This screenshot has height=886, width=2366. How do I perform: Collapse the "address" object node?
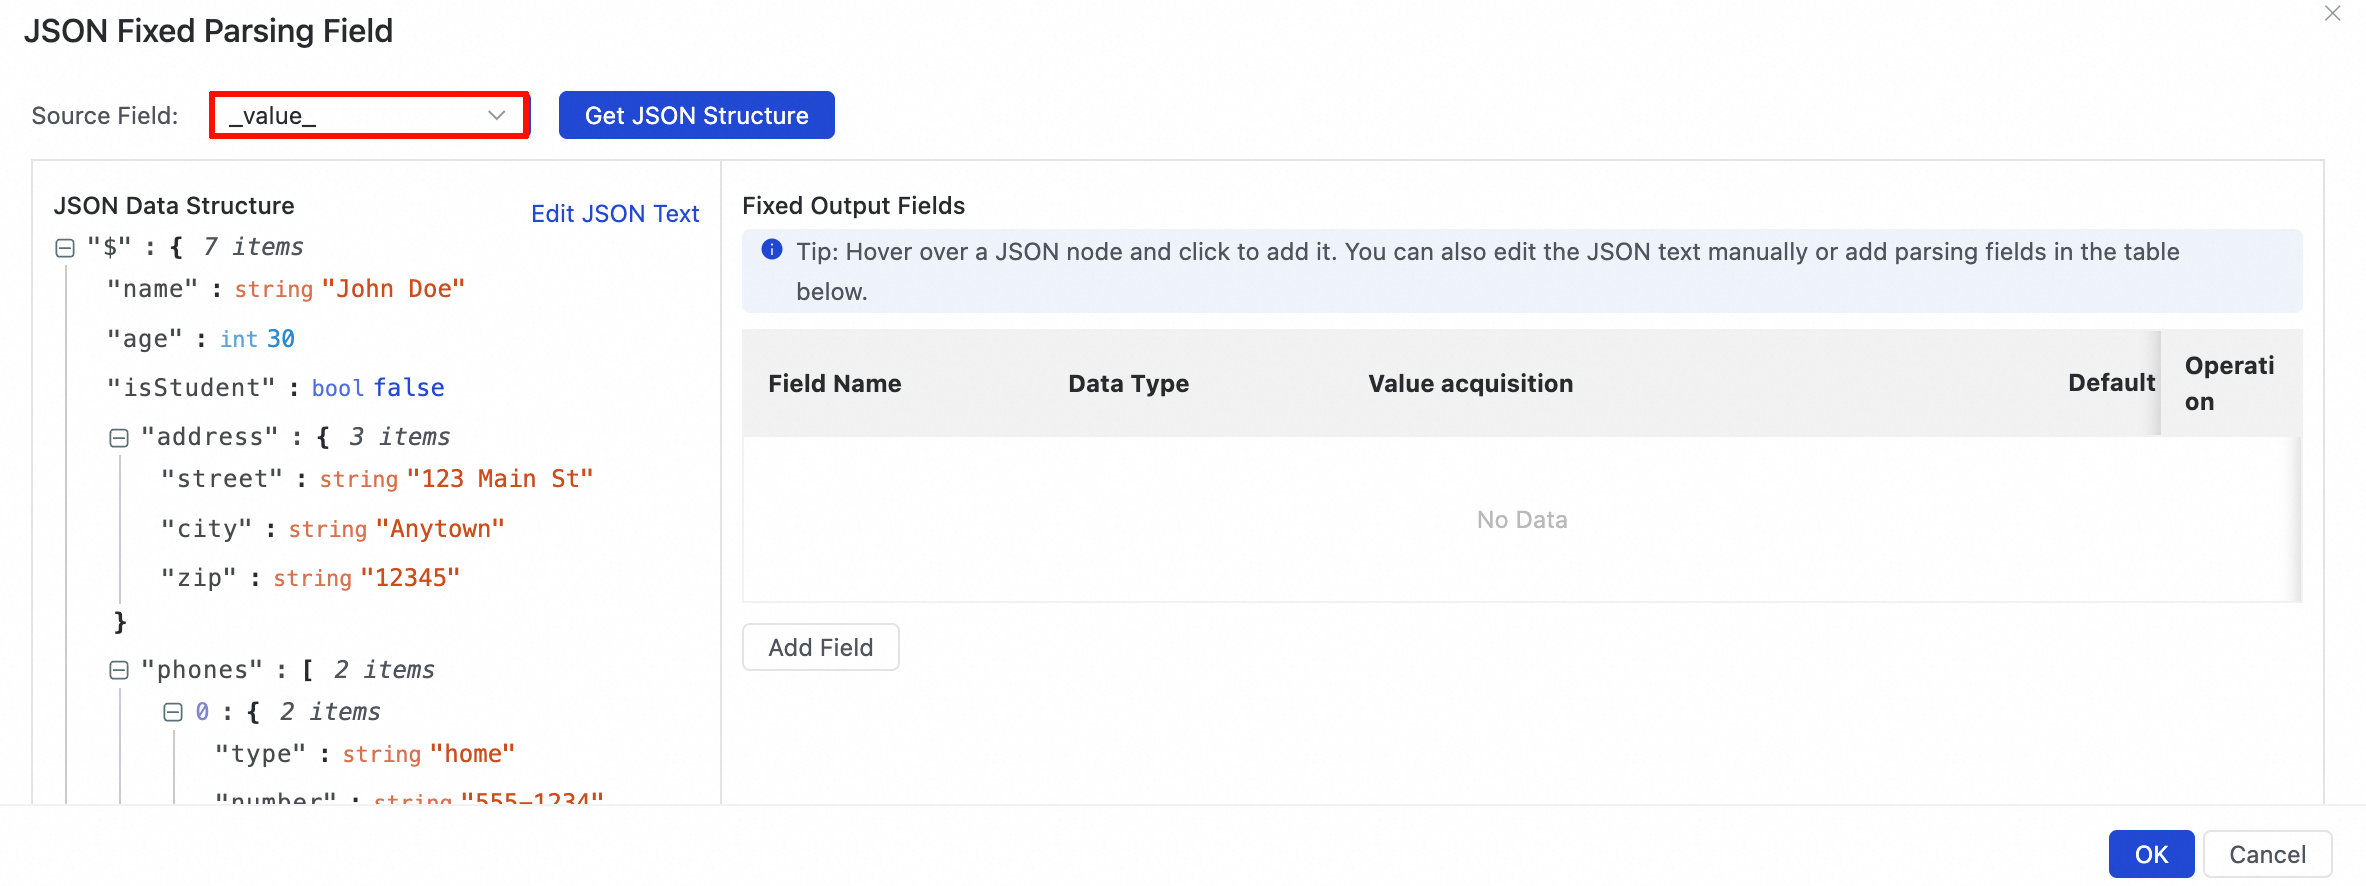point(119,438)
